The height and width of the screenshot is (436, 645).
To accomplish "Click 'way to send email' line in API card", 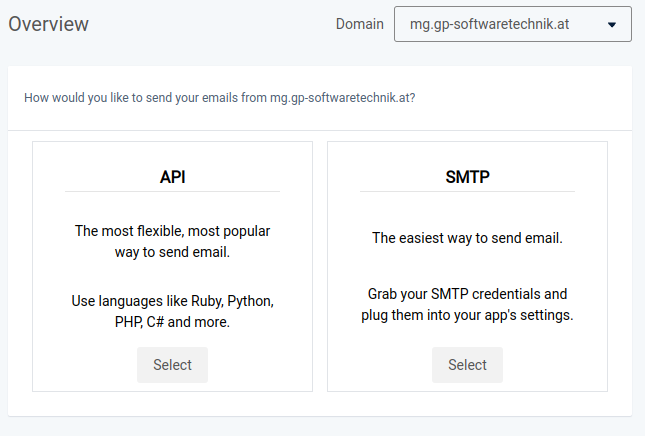I will 172,252.
